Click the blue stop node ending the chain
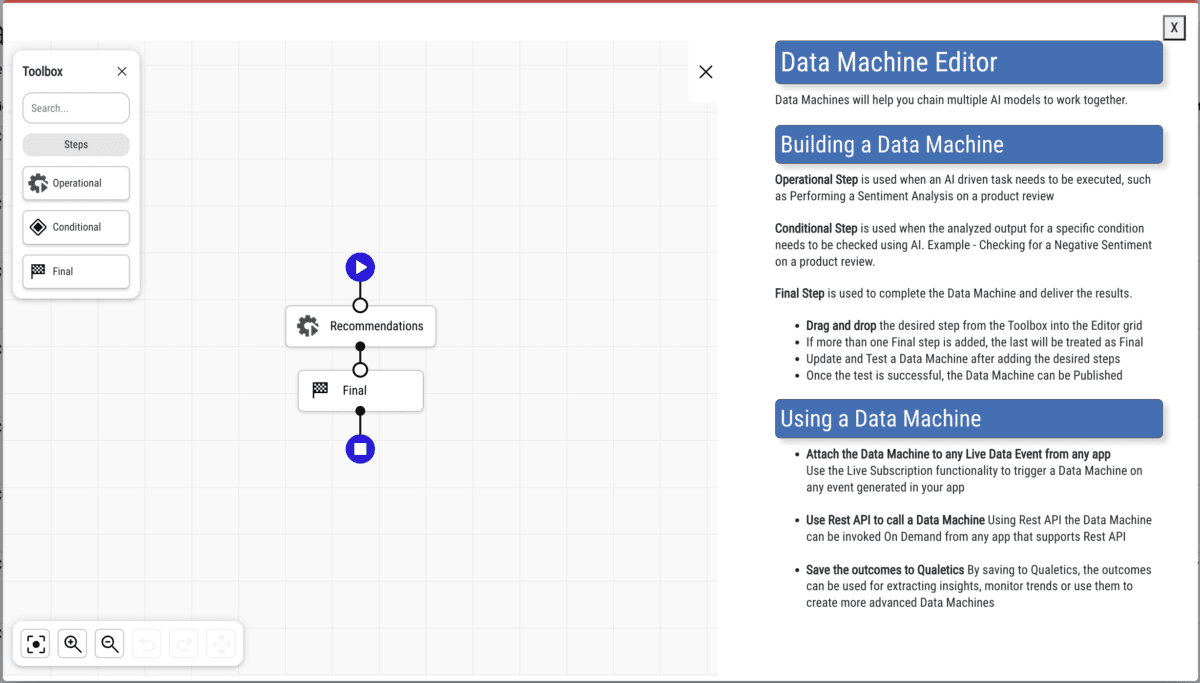 coord(360,448)
